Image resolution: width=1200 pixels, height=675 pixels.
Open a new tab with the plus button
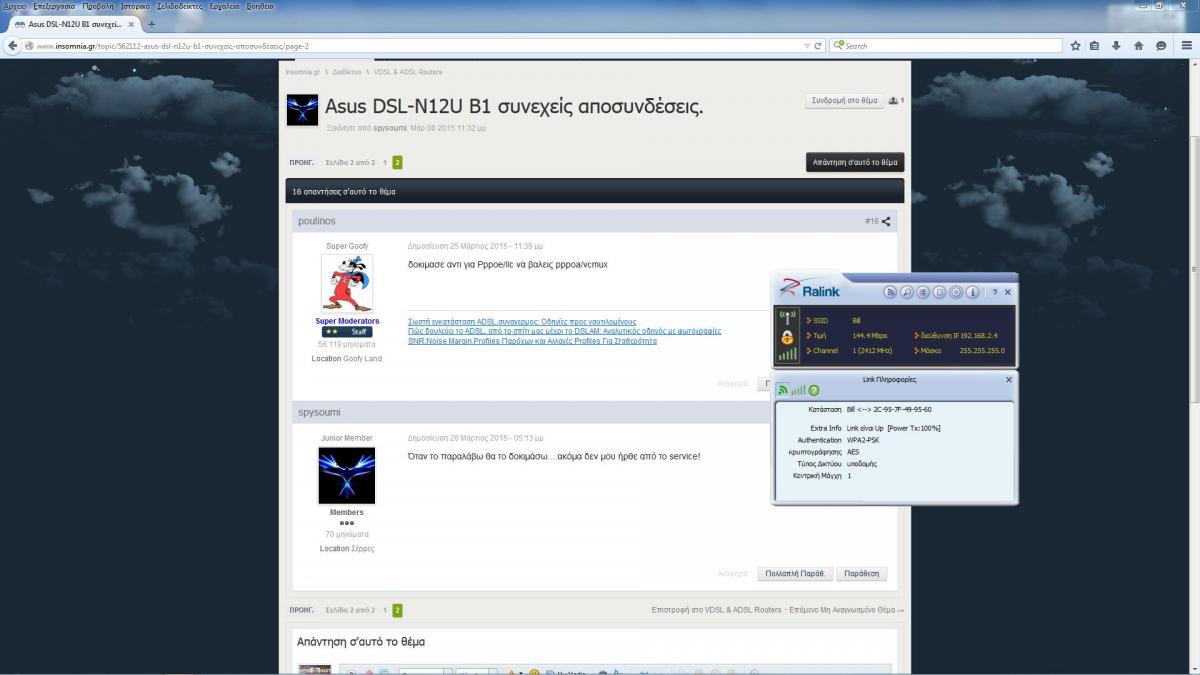click(x=152, y=23)
